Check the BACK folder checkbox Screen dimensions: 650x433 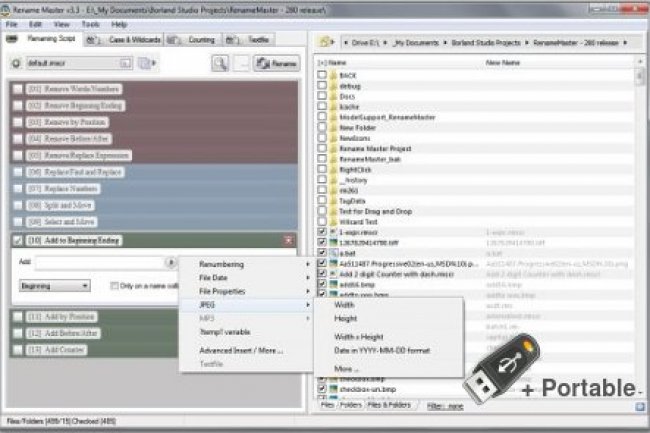coord(322,75)
